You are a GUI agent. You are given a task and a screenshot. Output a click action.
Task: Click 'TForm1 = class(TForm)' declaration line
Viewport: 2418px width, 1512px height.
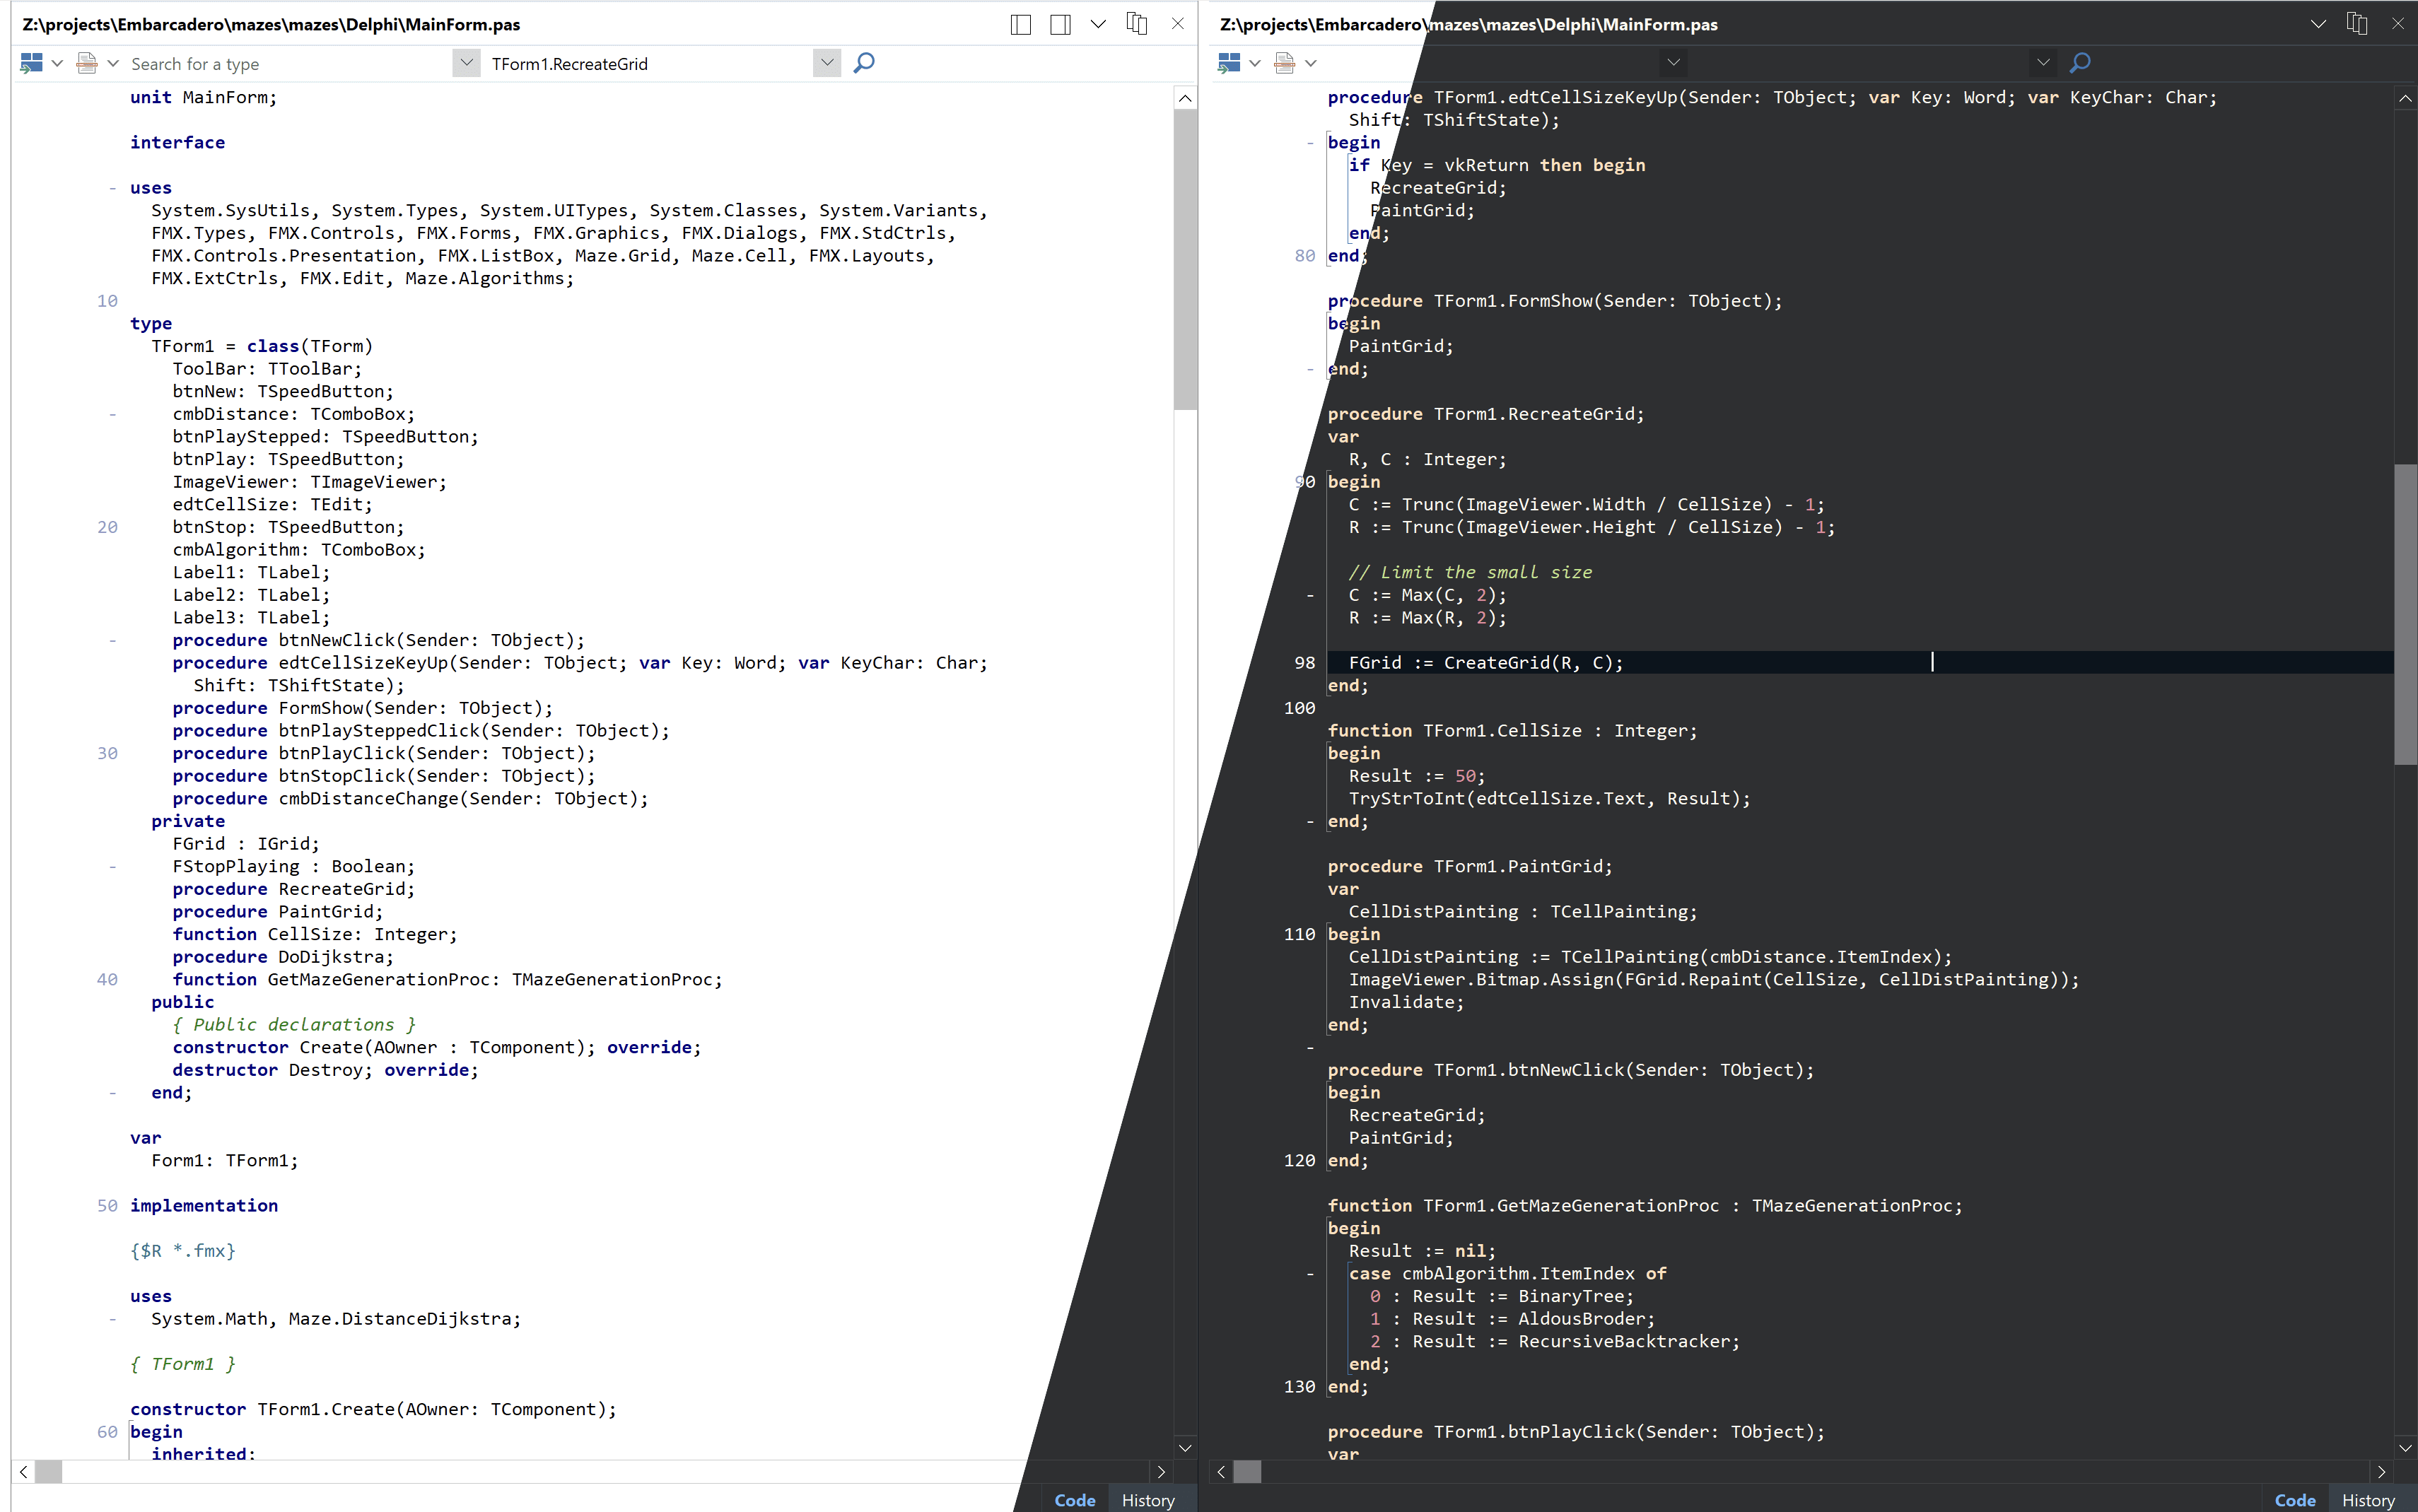[x=262, y=346]
